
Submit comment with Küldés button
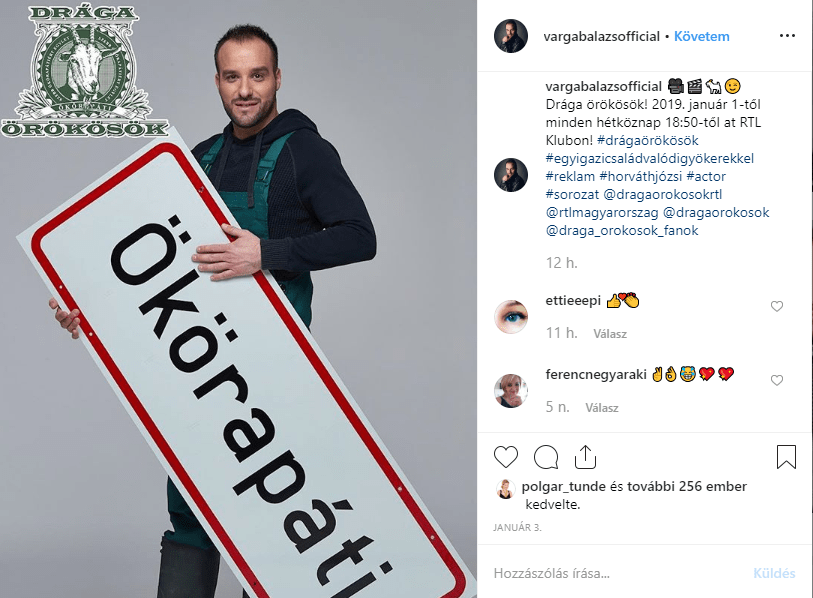coord(774,573)
